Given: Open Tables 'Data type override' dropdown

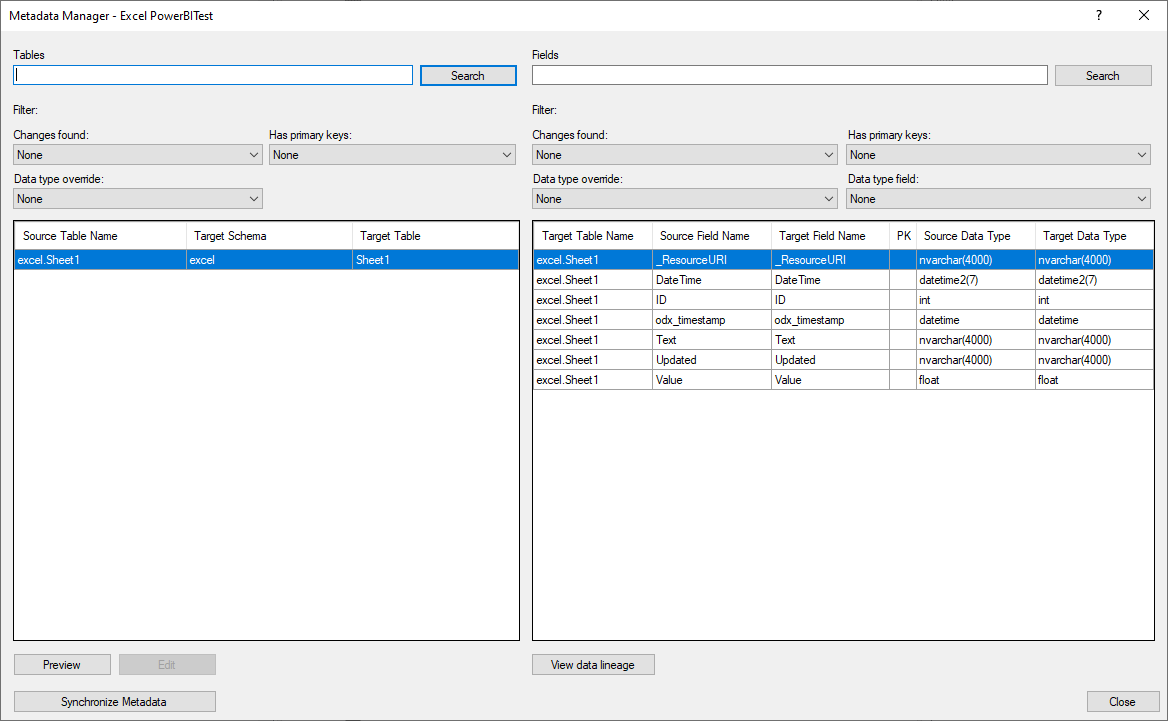Looking at the screenshot, I should (138, 199).
